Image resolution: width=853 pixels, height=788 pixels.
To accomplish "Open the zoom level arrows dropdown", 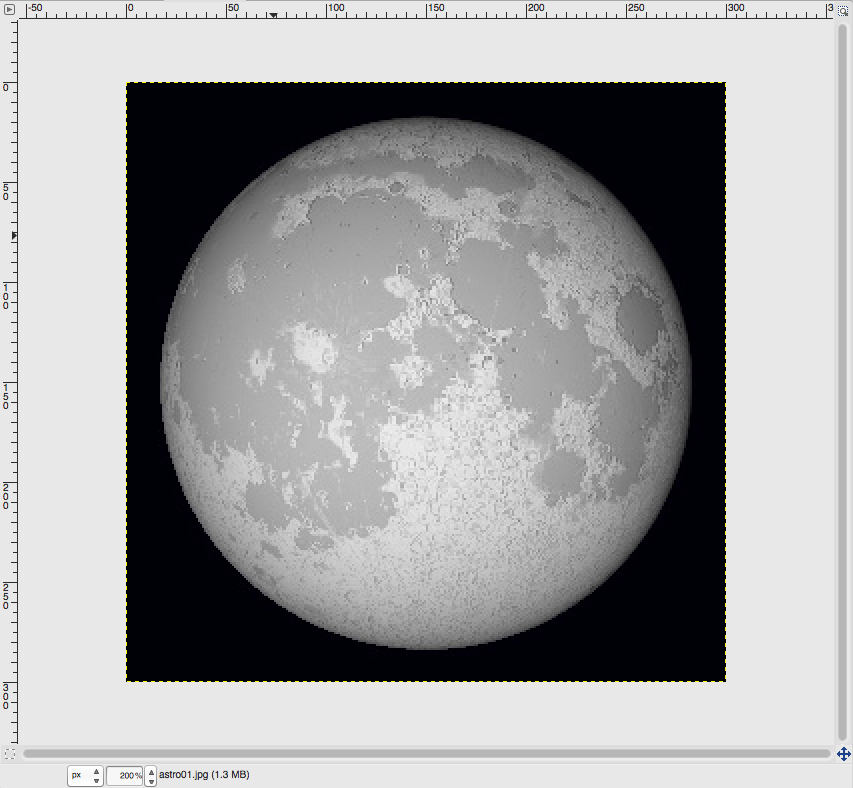I will point(151,775).
